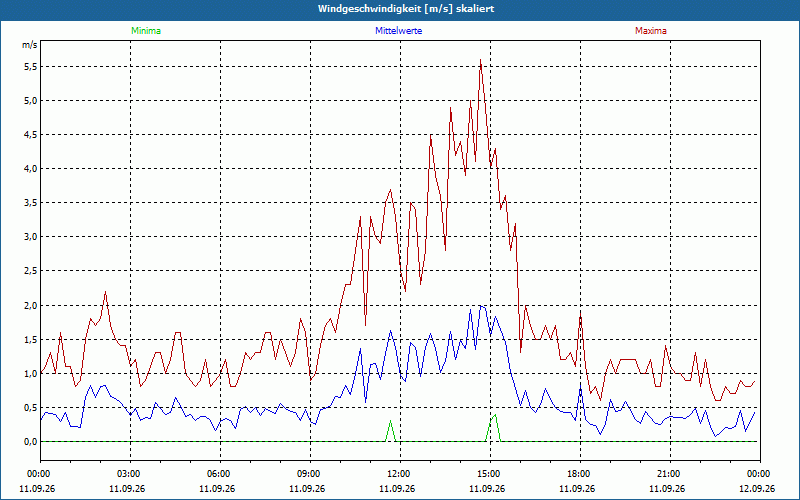Viewport: 800px width, 500px height.
Task: Click the 00:00 time label above 11.09.26
Action: tap(38, 474)
